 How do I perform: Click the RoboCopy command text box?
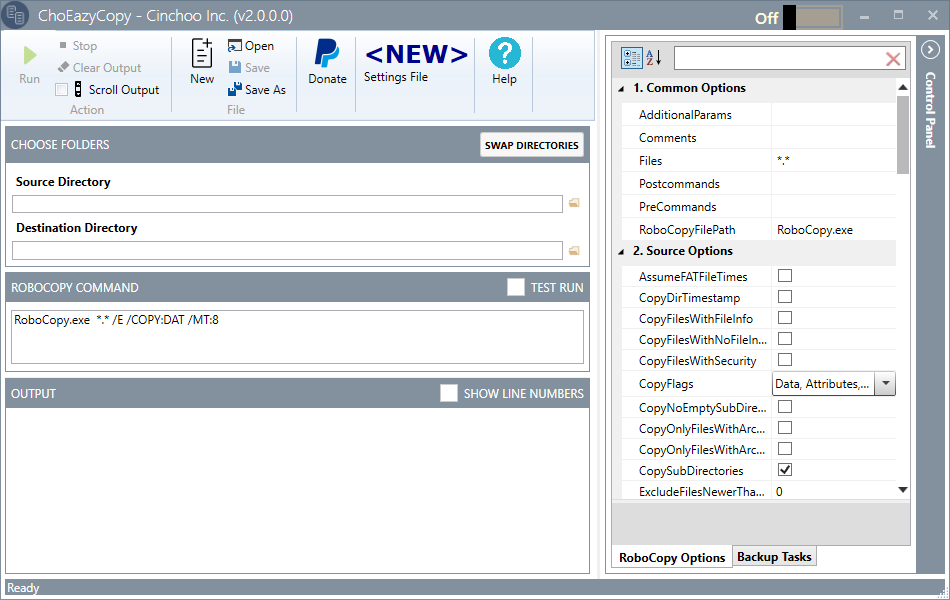[x=297, y=337]
